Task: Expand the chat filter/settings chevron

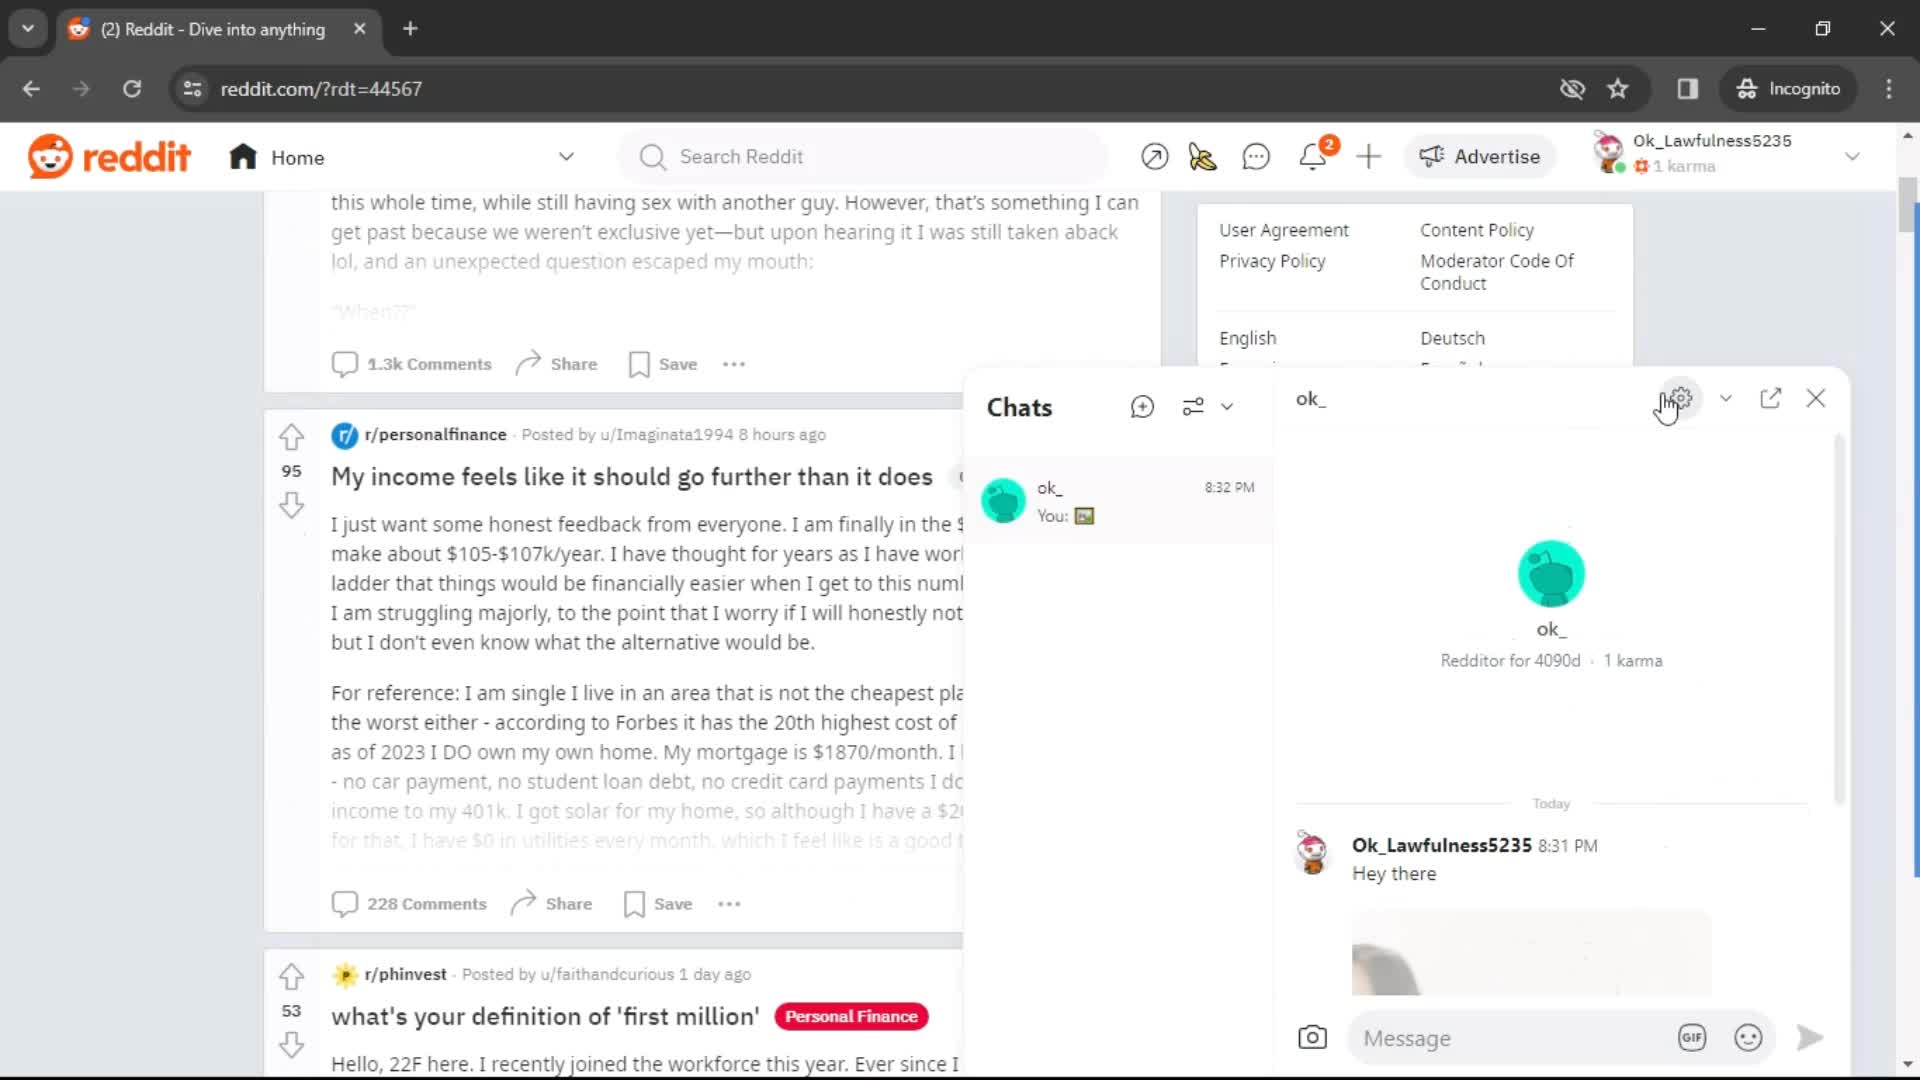Action: tap(1226, 406)
